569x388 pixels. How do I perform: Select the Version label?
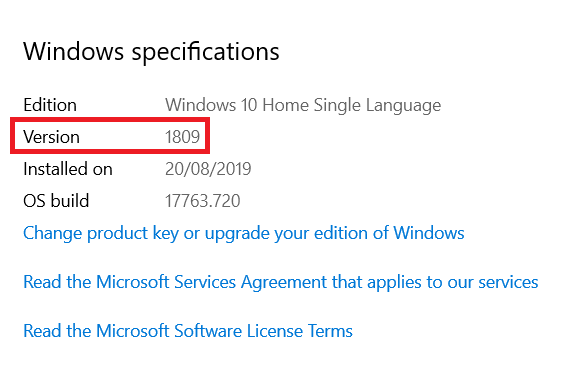51,137
